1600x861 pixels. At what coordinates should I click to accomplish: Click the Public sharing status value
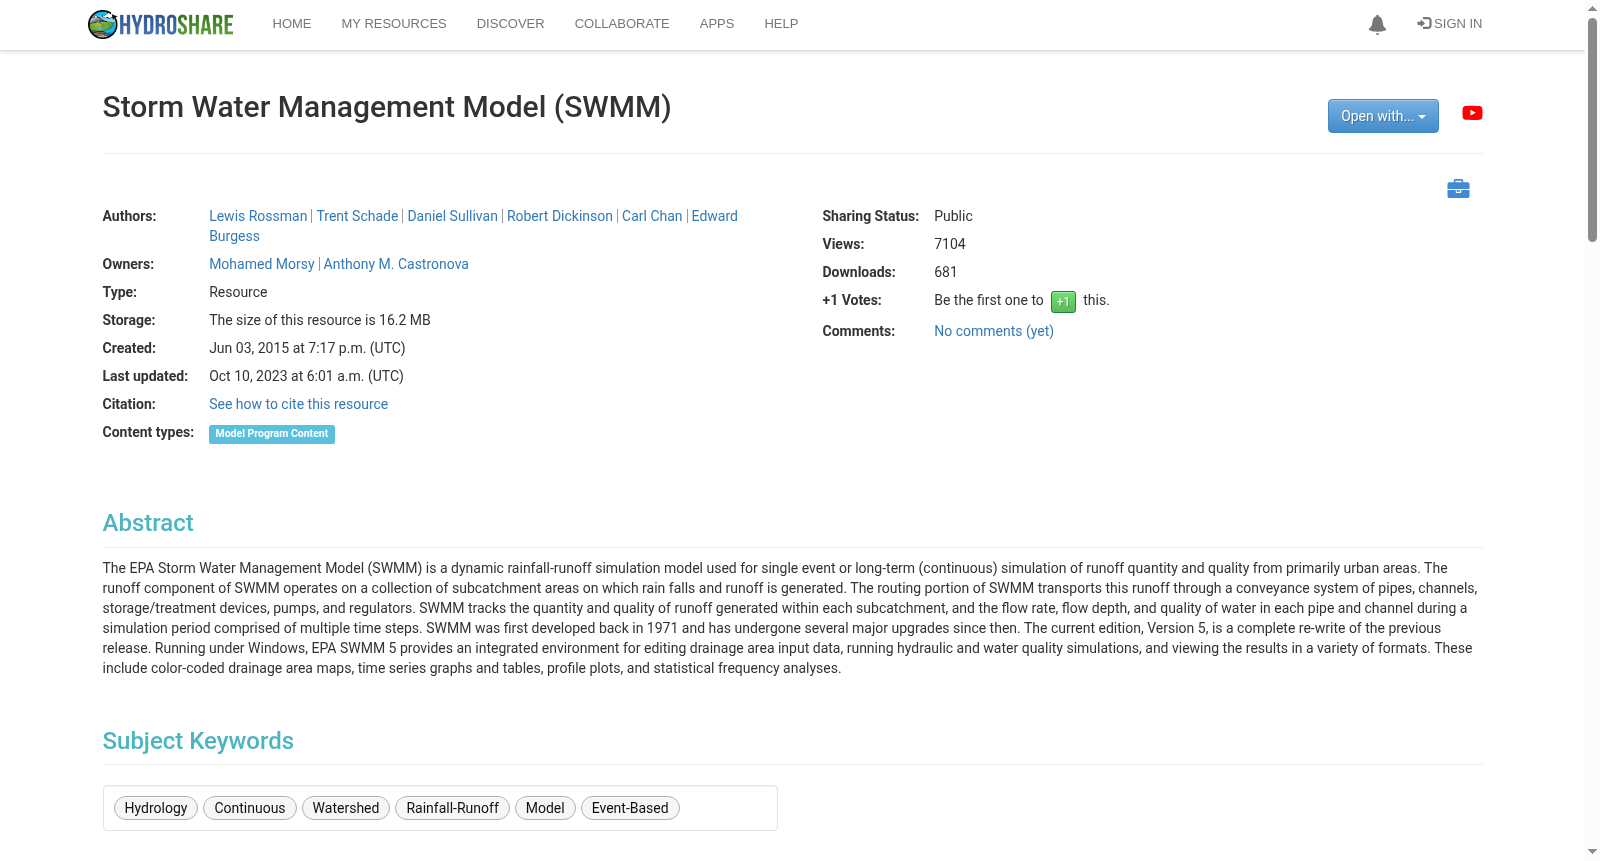[953, 216]
